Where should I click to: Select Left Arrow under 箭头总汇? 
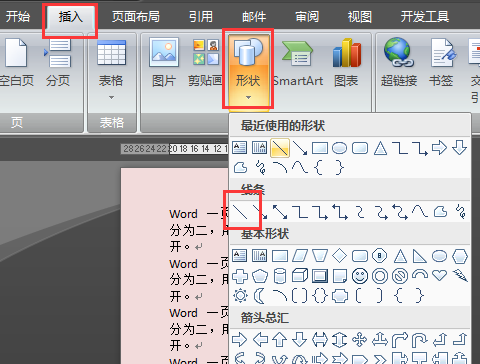pos(260,340)
